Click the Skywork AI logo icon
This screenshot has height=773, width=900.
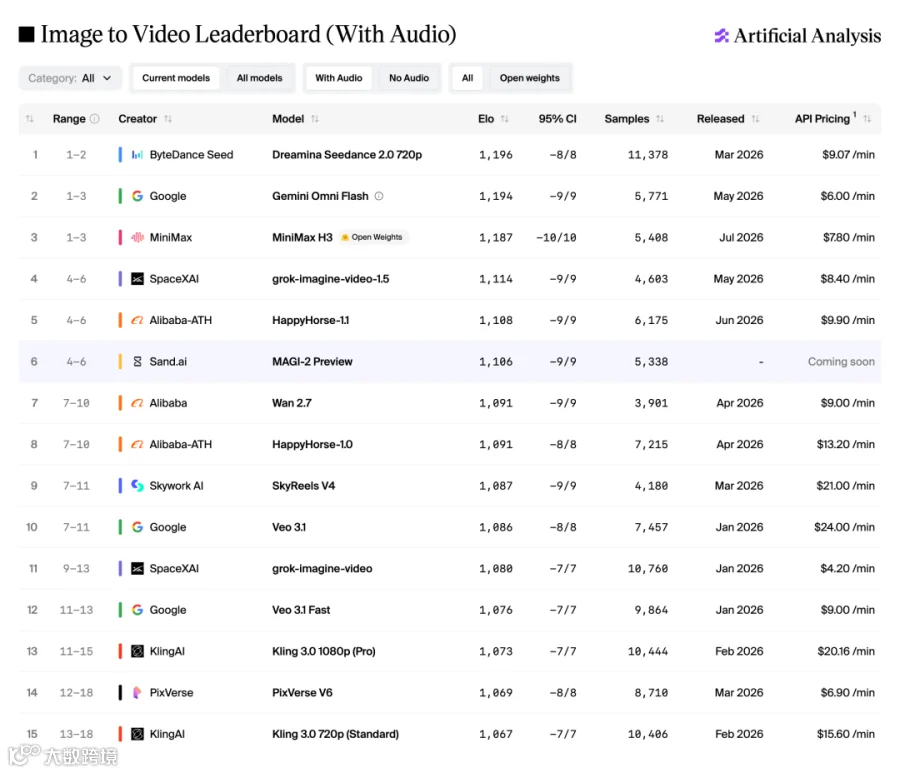click(x=137, y=485)
